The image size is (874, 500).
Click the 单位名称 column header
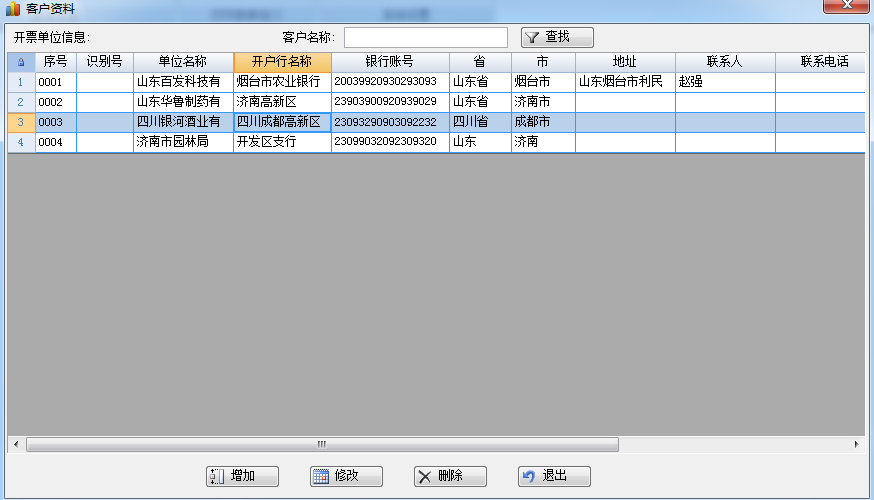point(183,62)
